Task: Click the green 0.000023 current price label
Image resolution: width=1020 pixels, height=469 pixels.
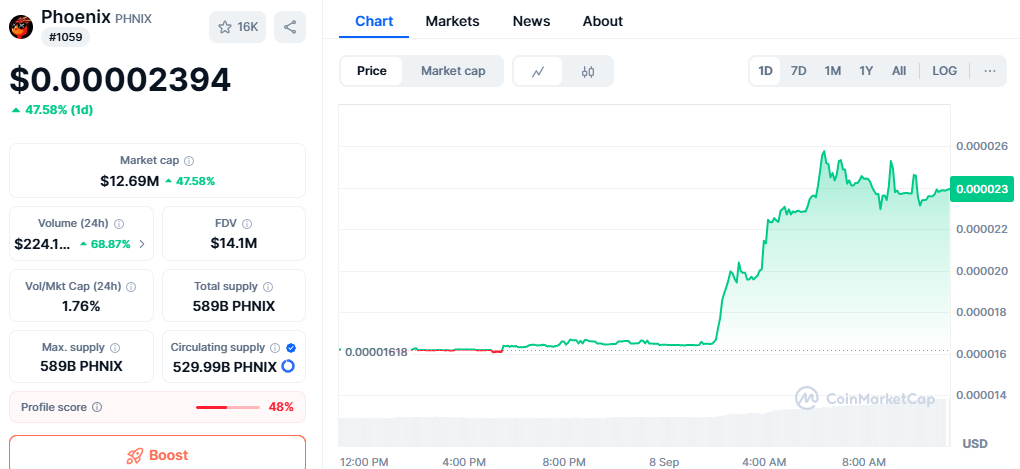Action: [x=982, y=189]
